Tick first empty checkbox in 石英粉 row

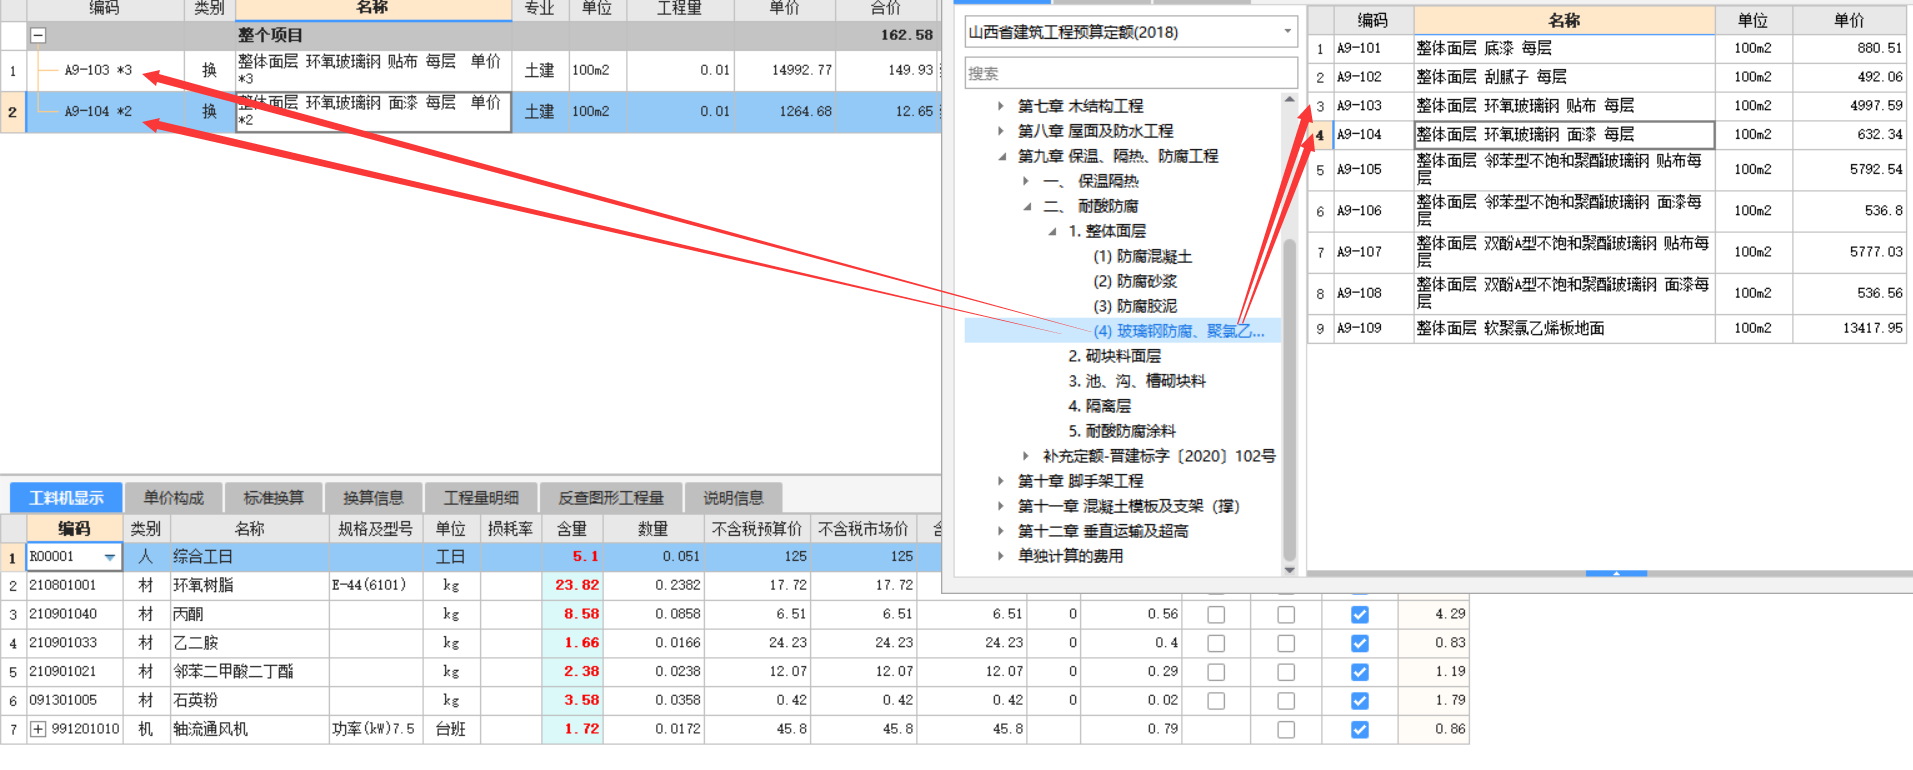coord(1216,701)
